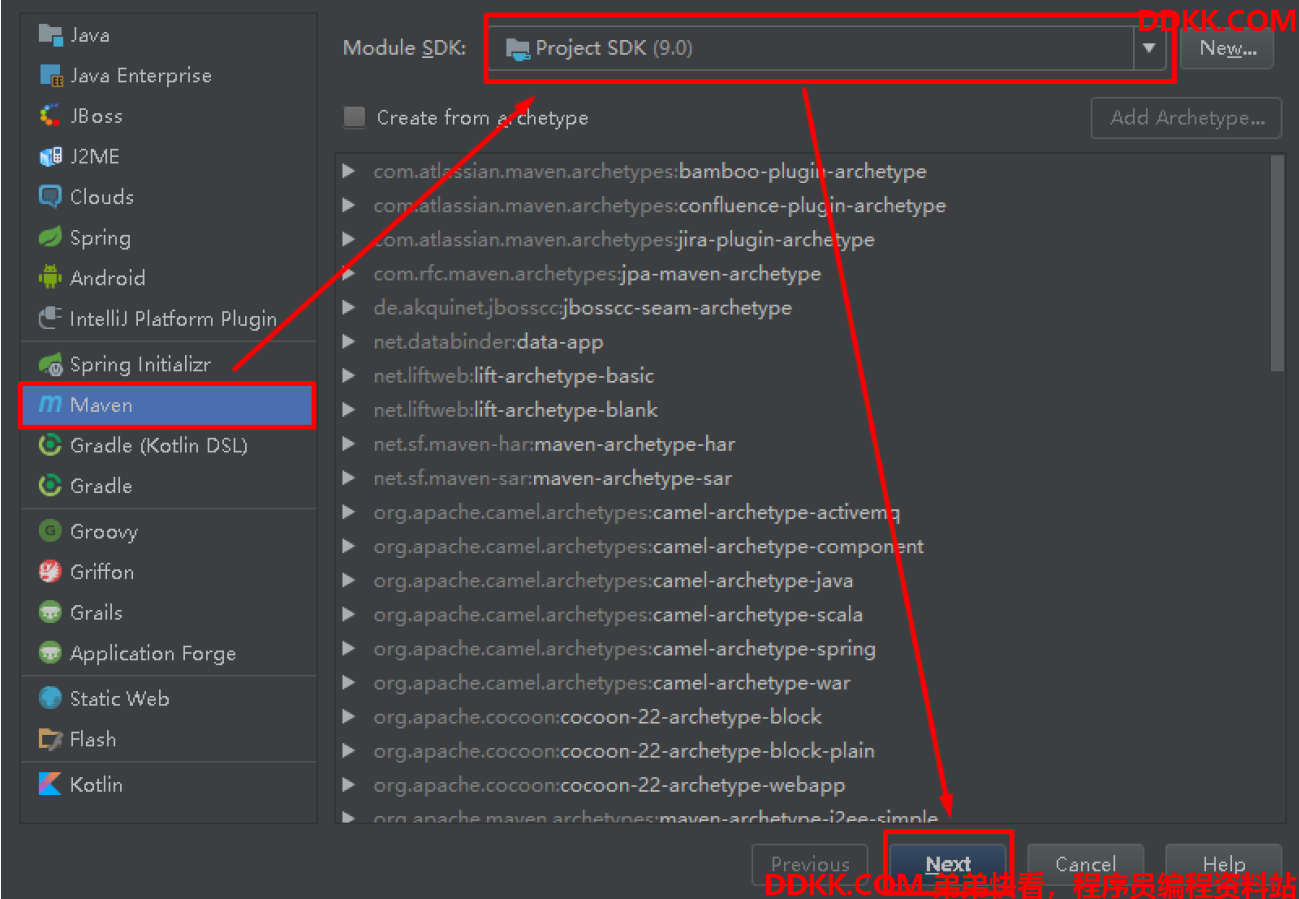Click the Previous button
This screenshot has width=1299, height=899.
[x=810, y=865]
